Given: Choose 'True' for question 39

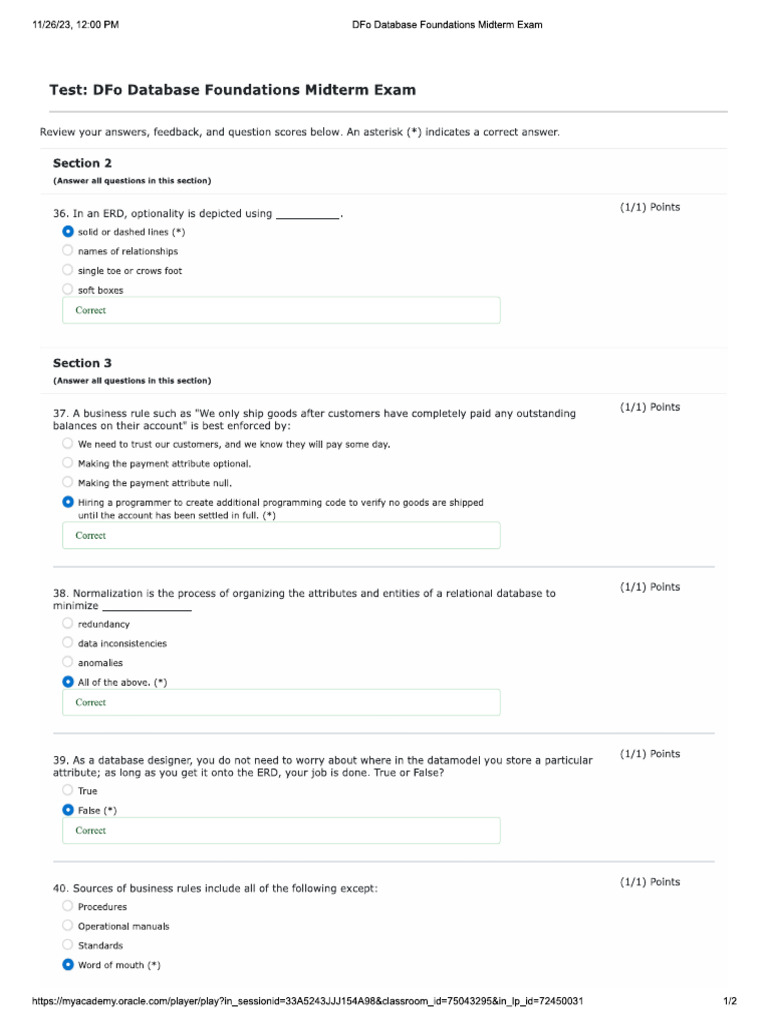Looking at the screenshot, I should click(x=68, y=790).
